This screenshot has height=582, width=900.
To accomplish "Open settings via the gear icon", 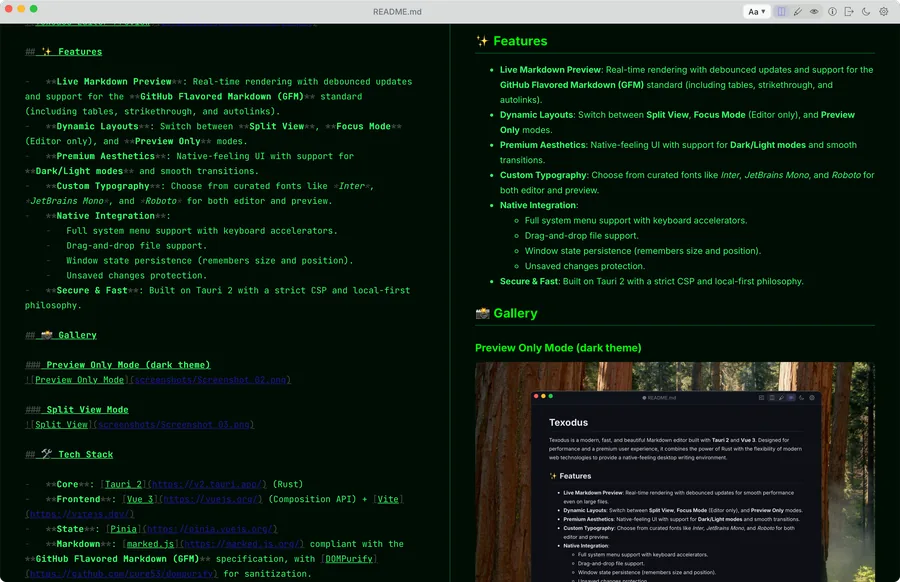I will pos(884,11).
